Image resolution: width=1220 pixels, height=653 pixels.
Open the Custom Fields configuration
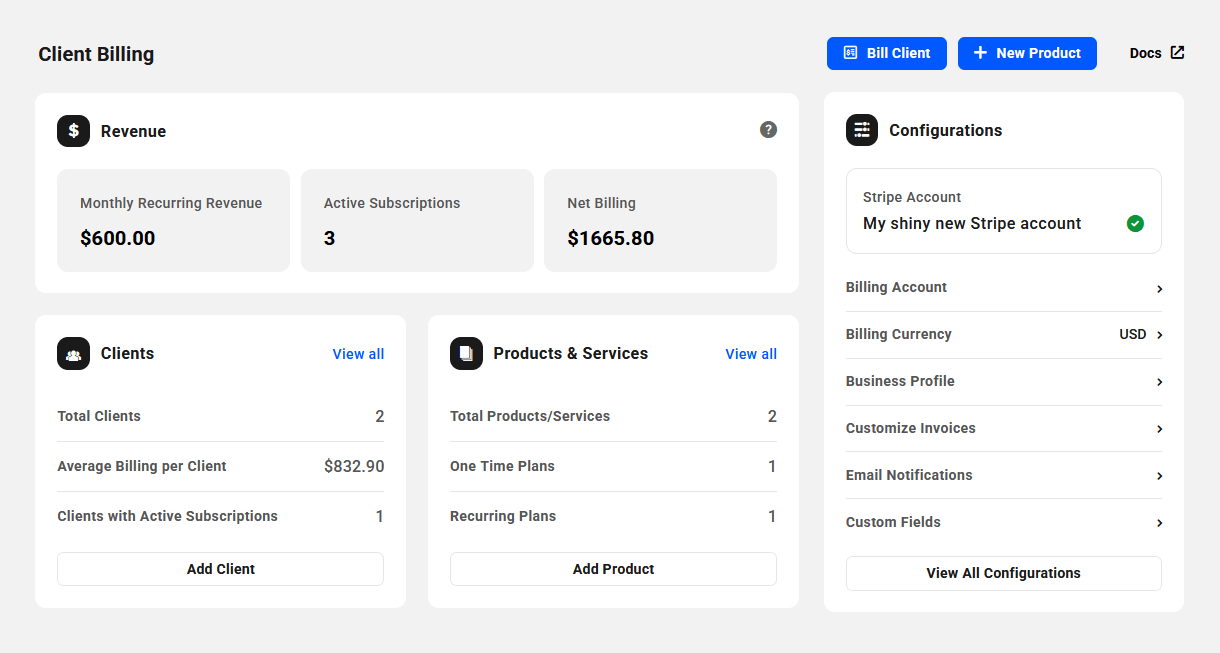coord(1003,523)
